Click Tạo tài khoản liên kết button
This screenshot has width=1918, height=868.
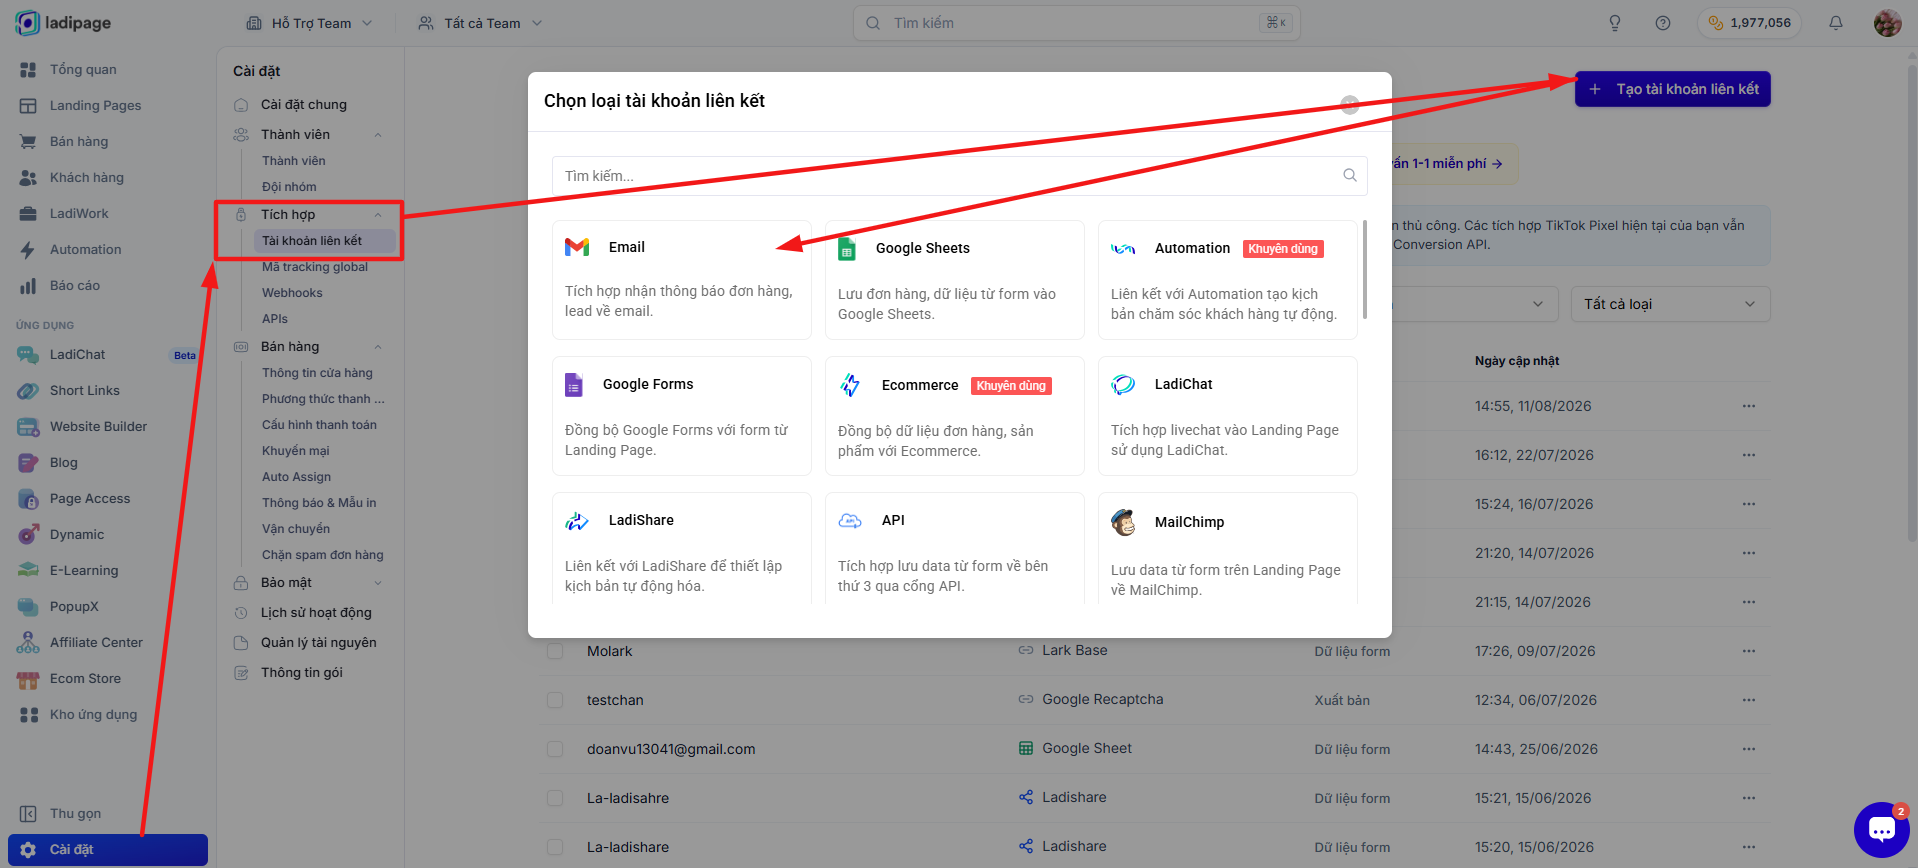(x=1673, y=89)
